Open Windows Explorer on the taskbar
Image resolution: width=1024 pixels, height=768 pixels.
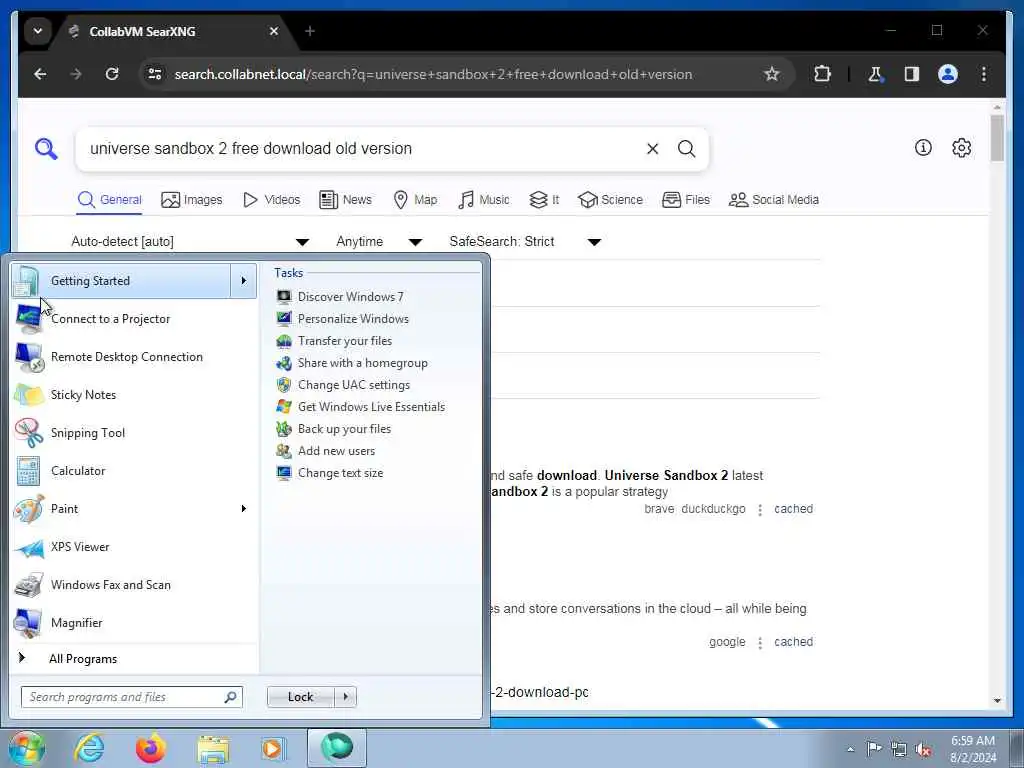tap(214, 748)
